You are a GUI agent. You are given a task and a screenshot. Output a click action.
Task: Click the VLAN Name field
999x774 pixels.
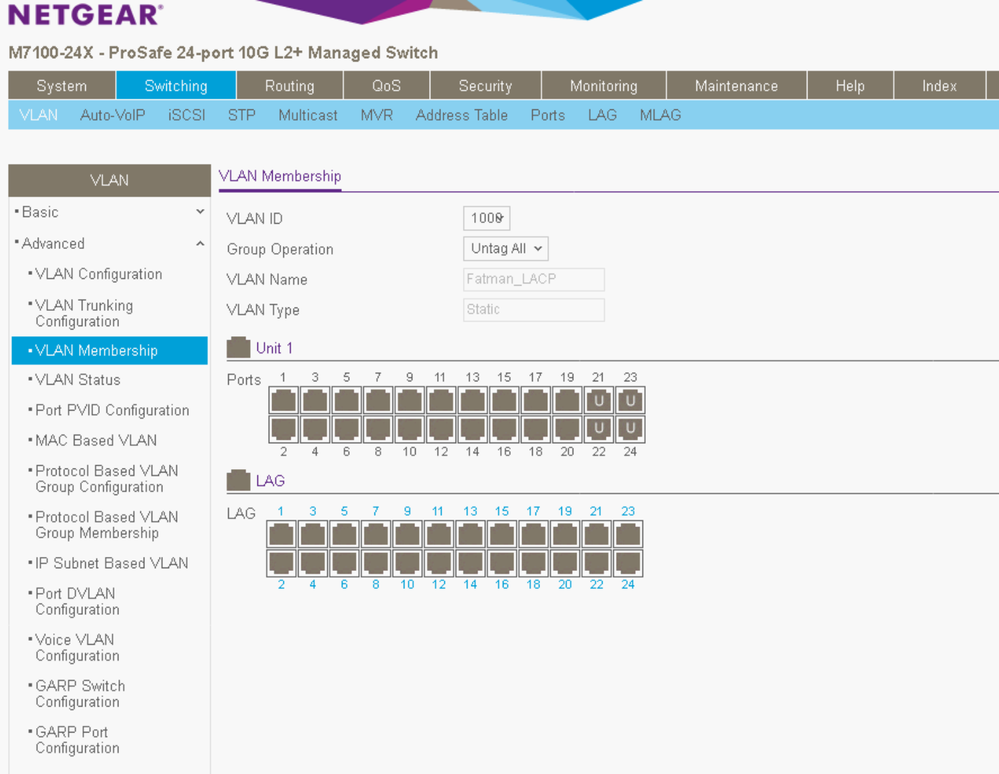tap(534, 279)
